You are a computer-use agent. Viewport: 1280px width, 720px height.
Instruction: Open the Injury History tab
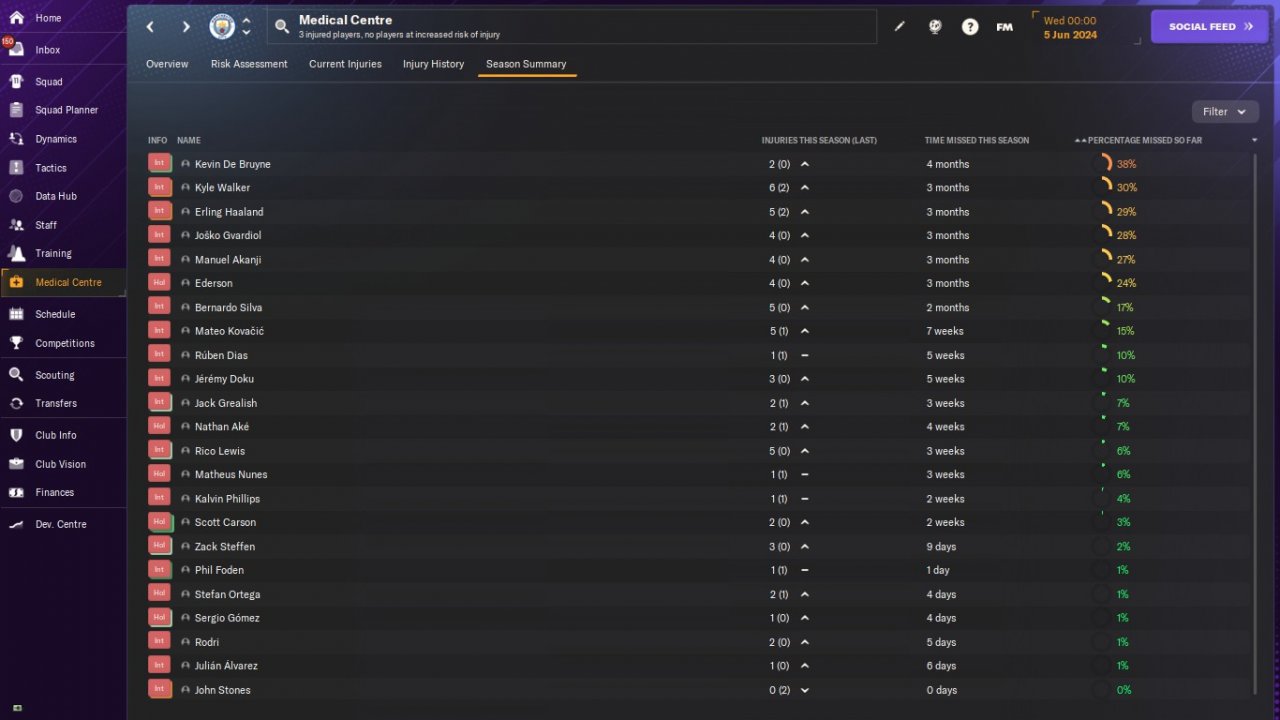coord(433,64)
